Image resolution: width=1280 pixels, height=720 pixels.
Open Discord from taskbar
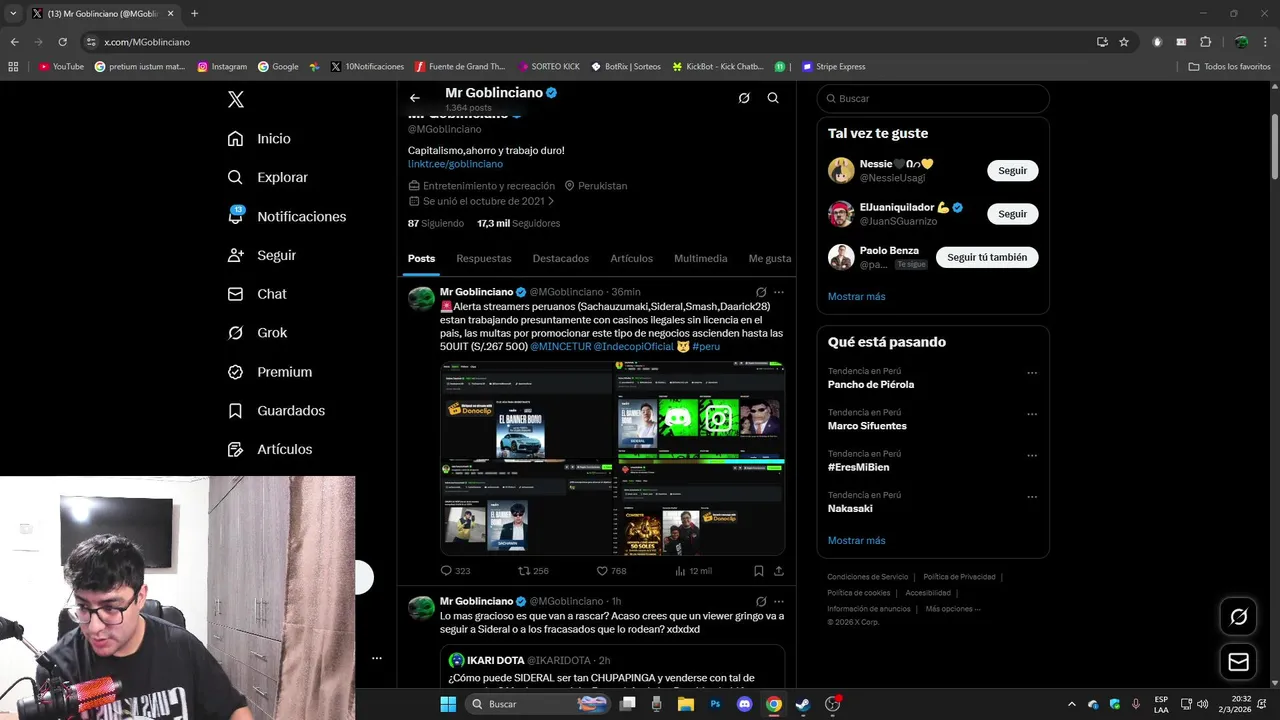744,704
